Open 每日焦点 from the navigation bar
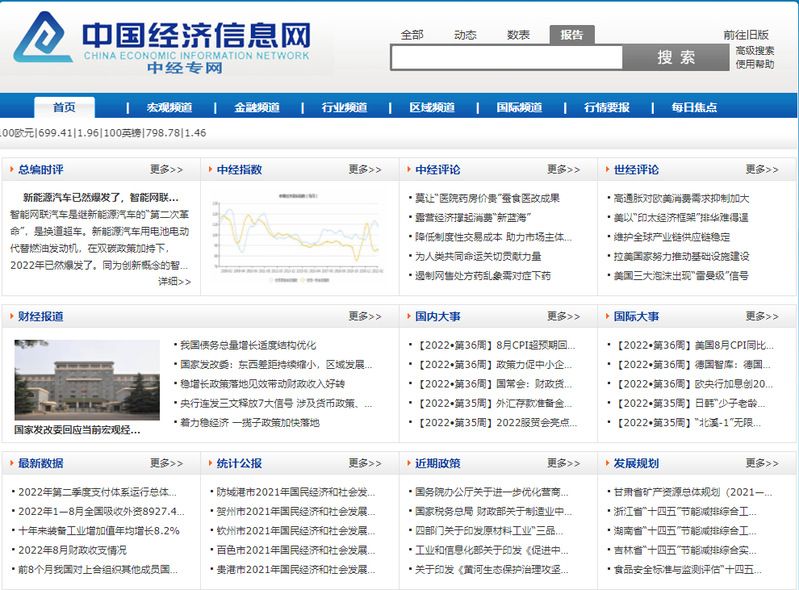 tap(693, 108)
